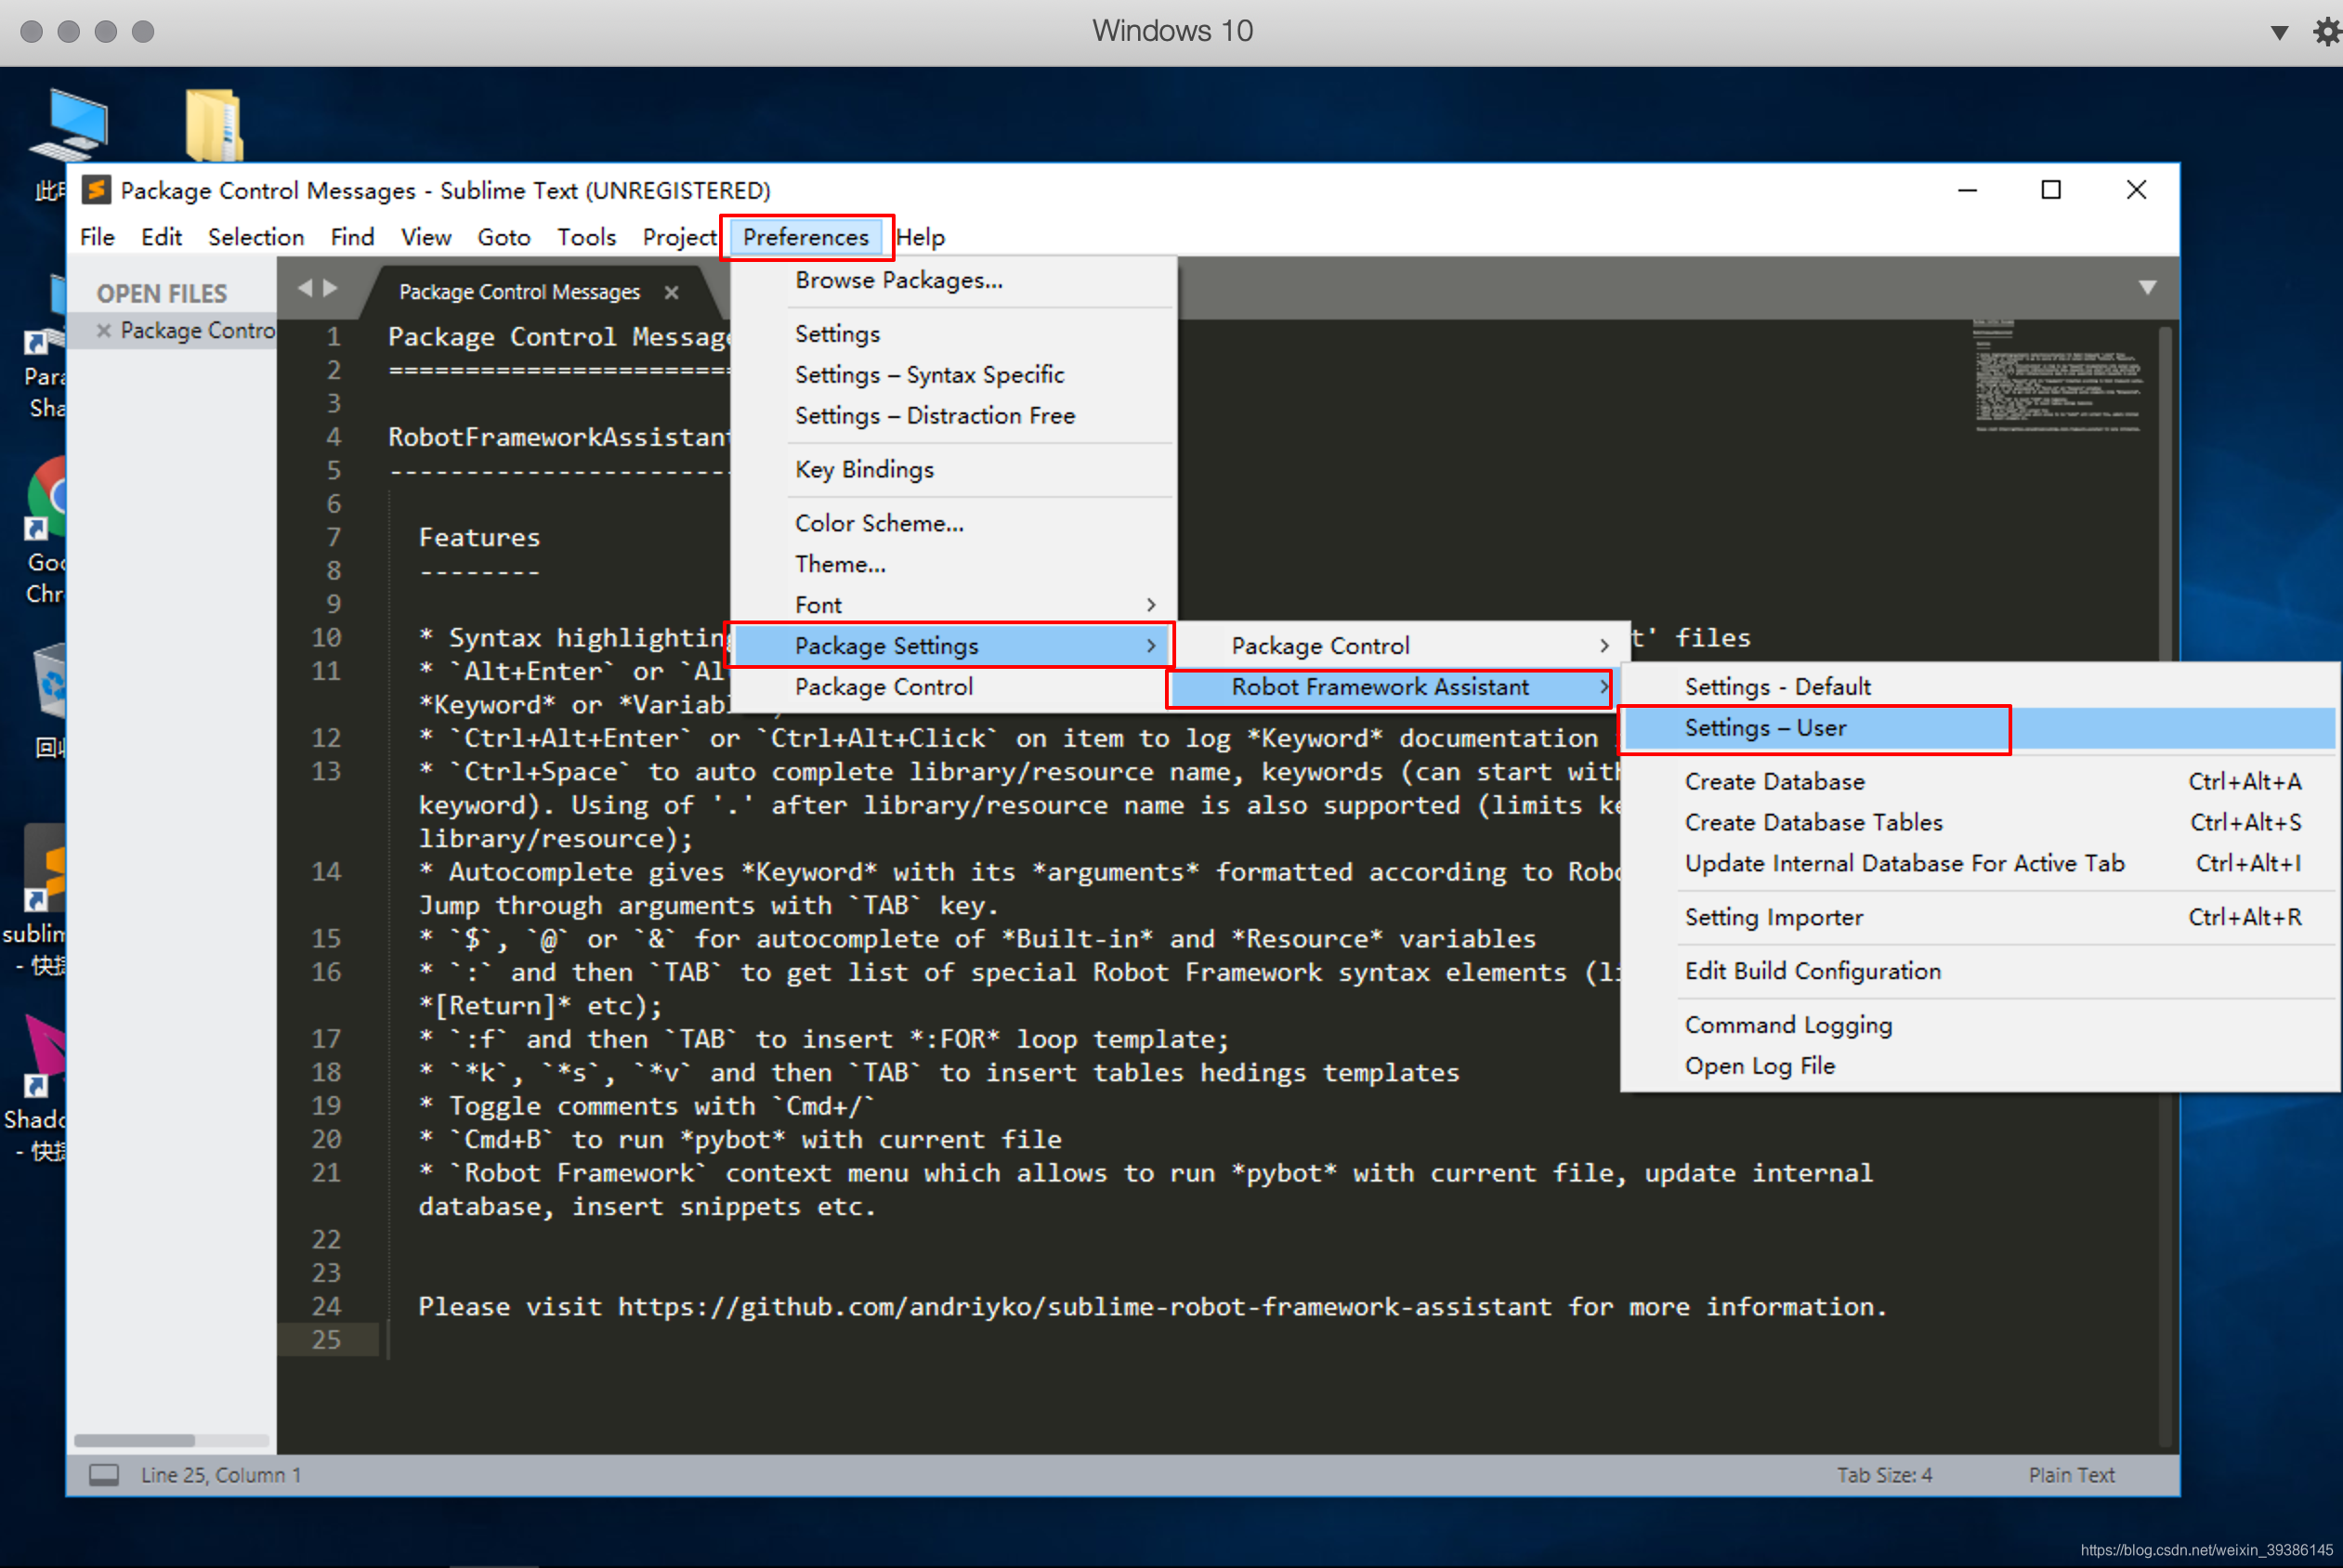Click the Sublime Text logo in title bar
2343x1568 pixels.
(x=97, y=190)
